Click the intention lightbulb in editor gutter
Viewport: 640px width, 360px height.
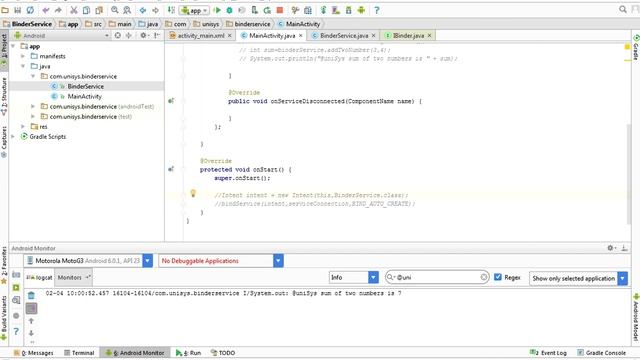coord(193,193)
